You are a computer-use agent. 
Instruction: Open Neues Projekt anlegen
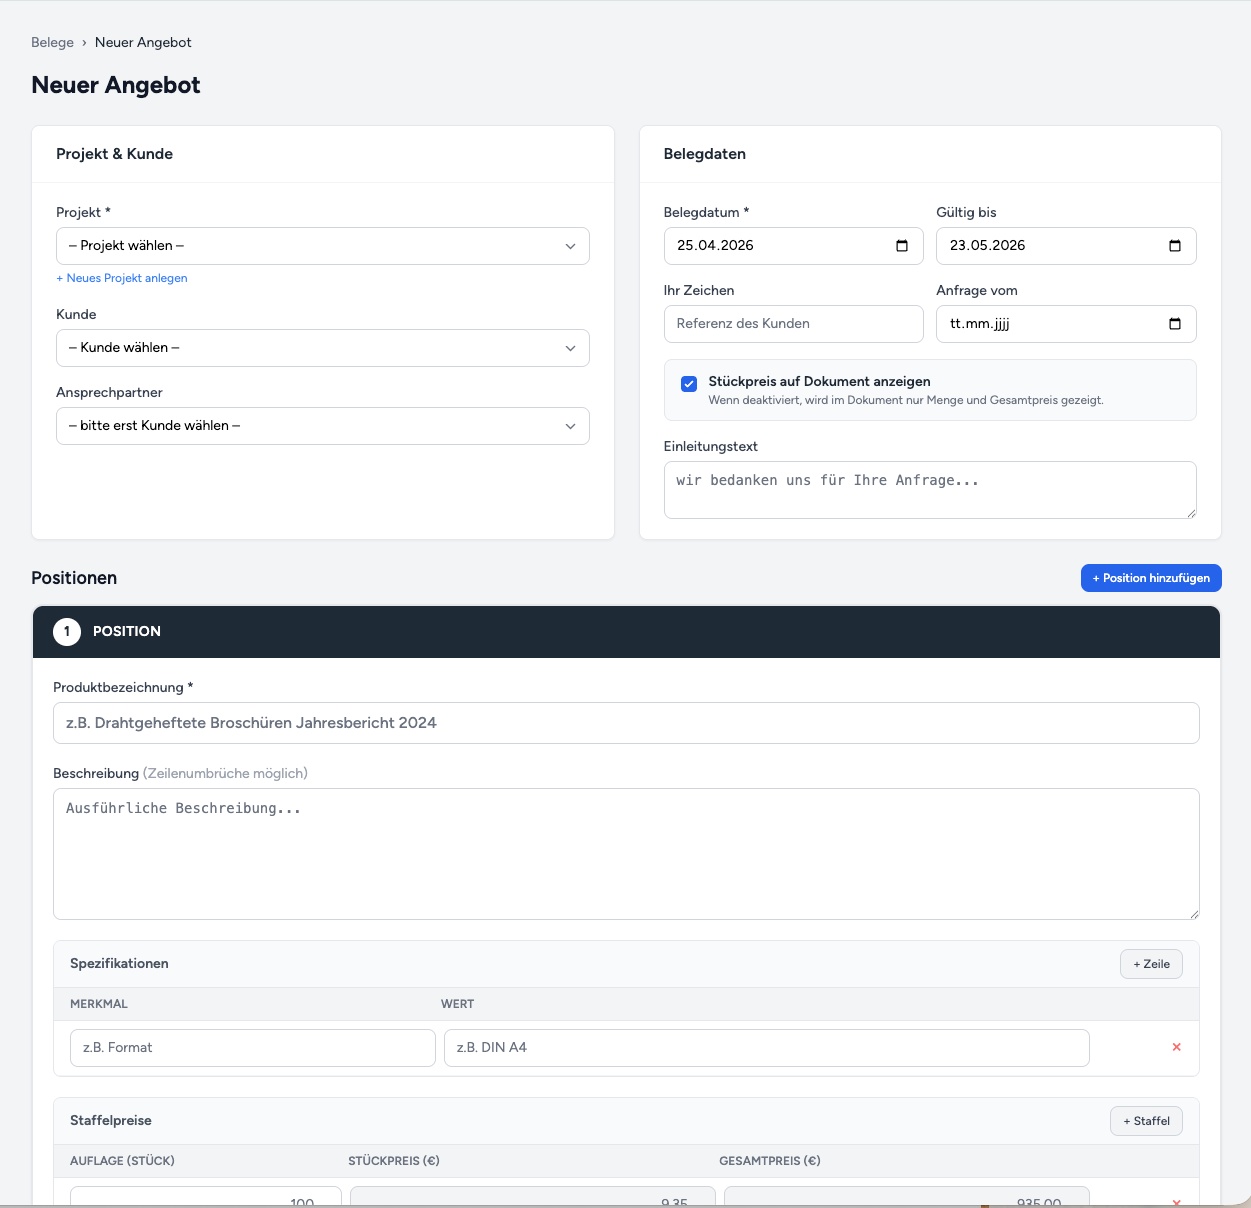121,278
